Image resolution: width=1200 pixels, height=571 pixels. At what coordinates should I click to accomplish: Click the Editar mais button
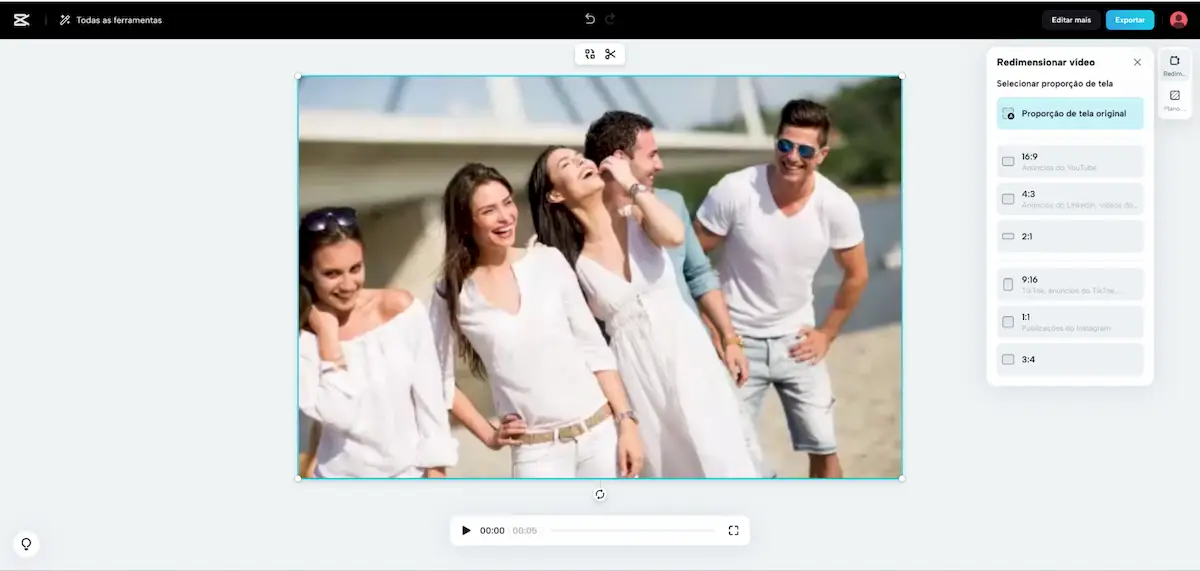coord(1071,20)
